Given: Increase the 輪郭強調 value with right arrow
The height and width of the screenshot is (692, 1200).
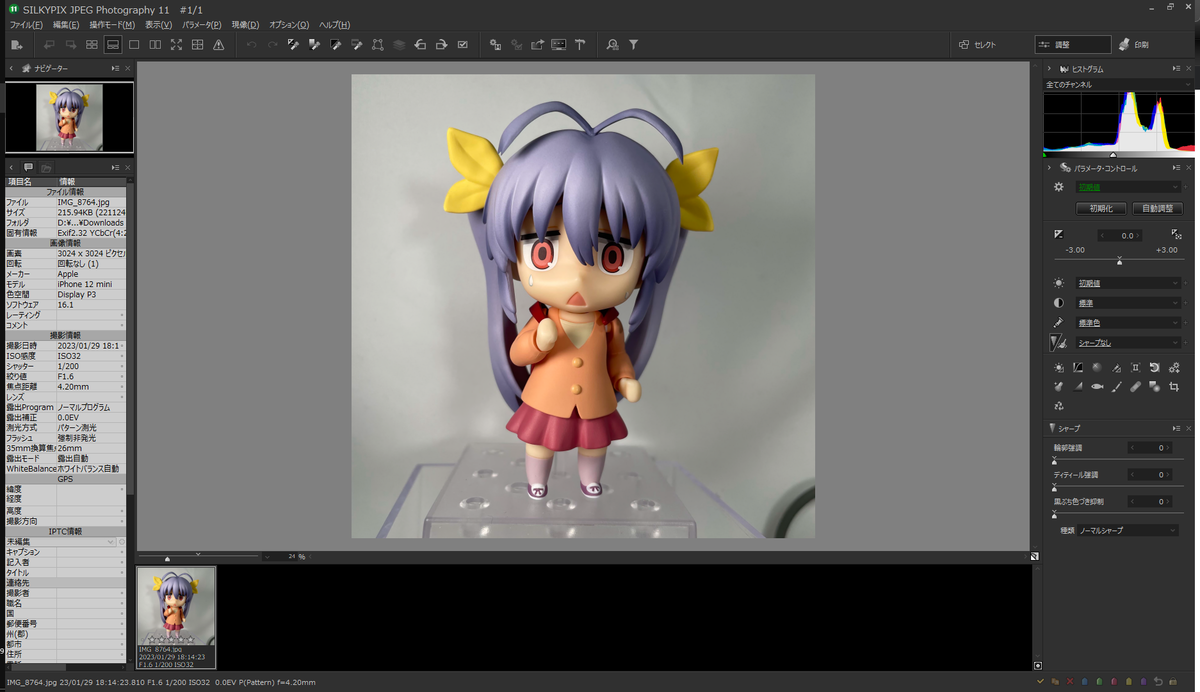Looking at the screenshot, I should [x=1170, y=448].
